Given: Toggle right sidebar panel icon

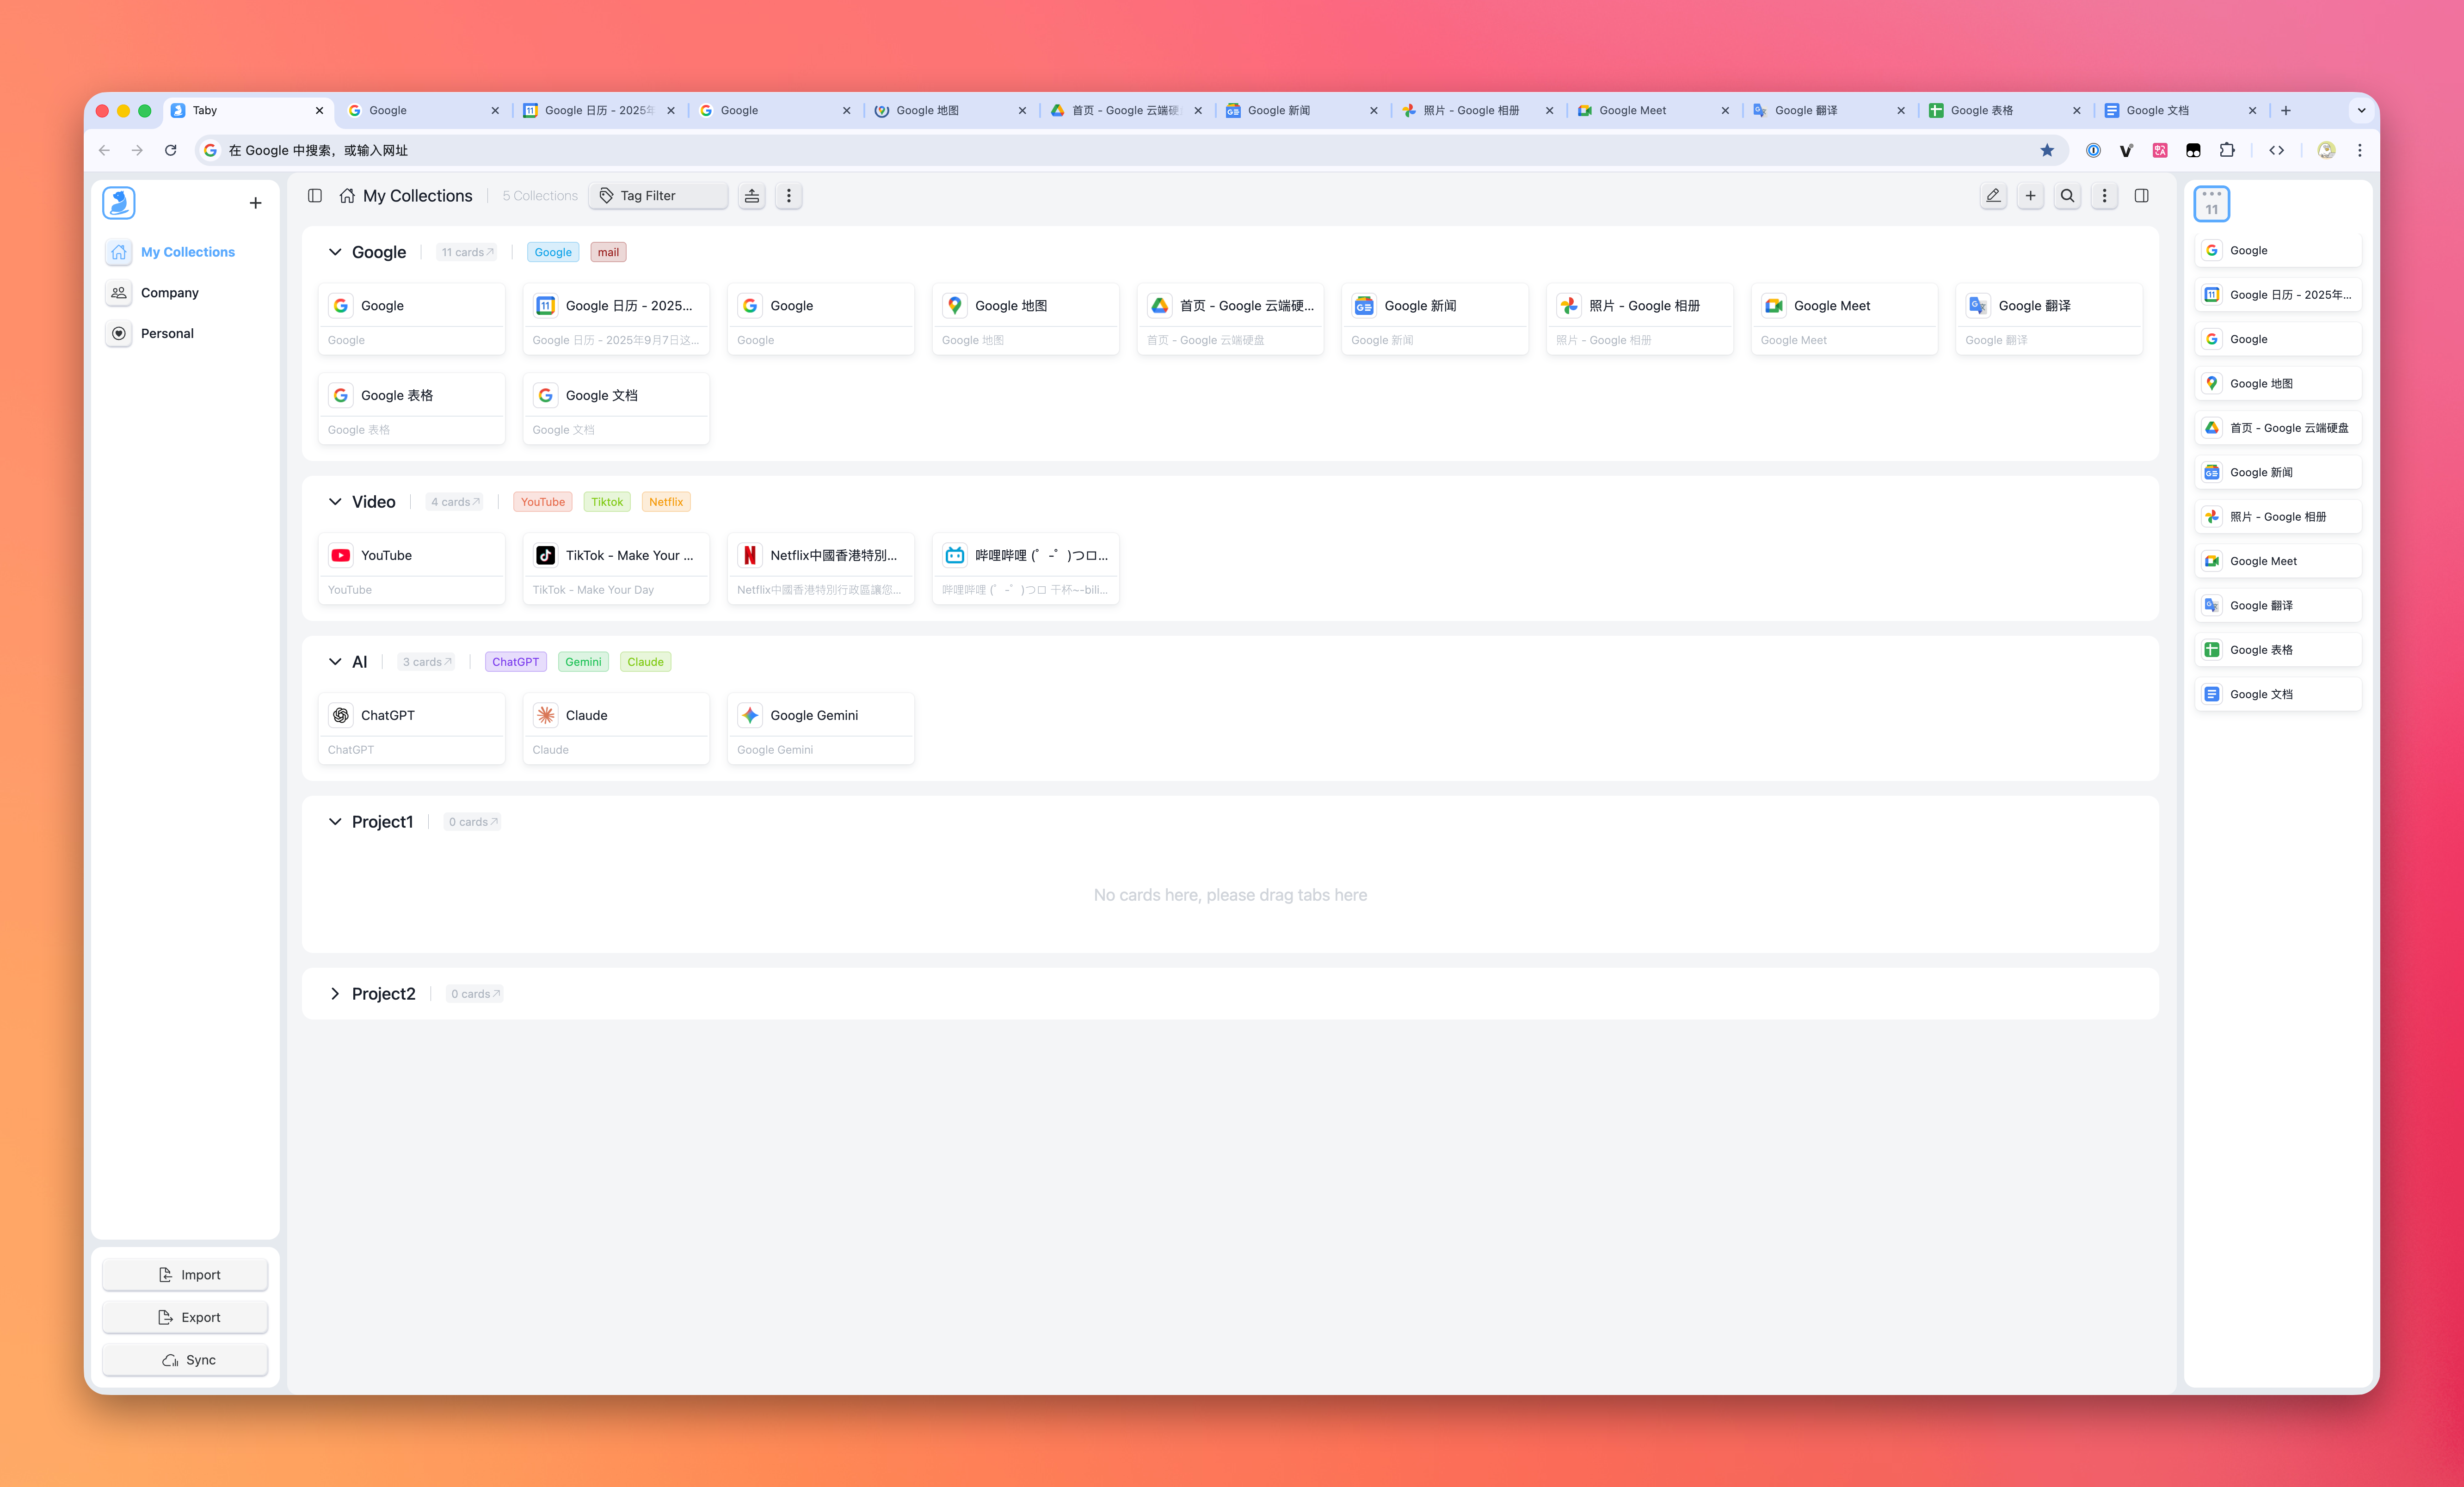Looking at the screenshot, I should tap(2141, 196).
